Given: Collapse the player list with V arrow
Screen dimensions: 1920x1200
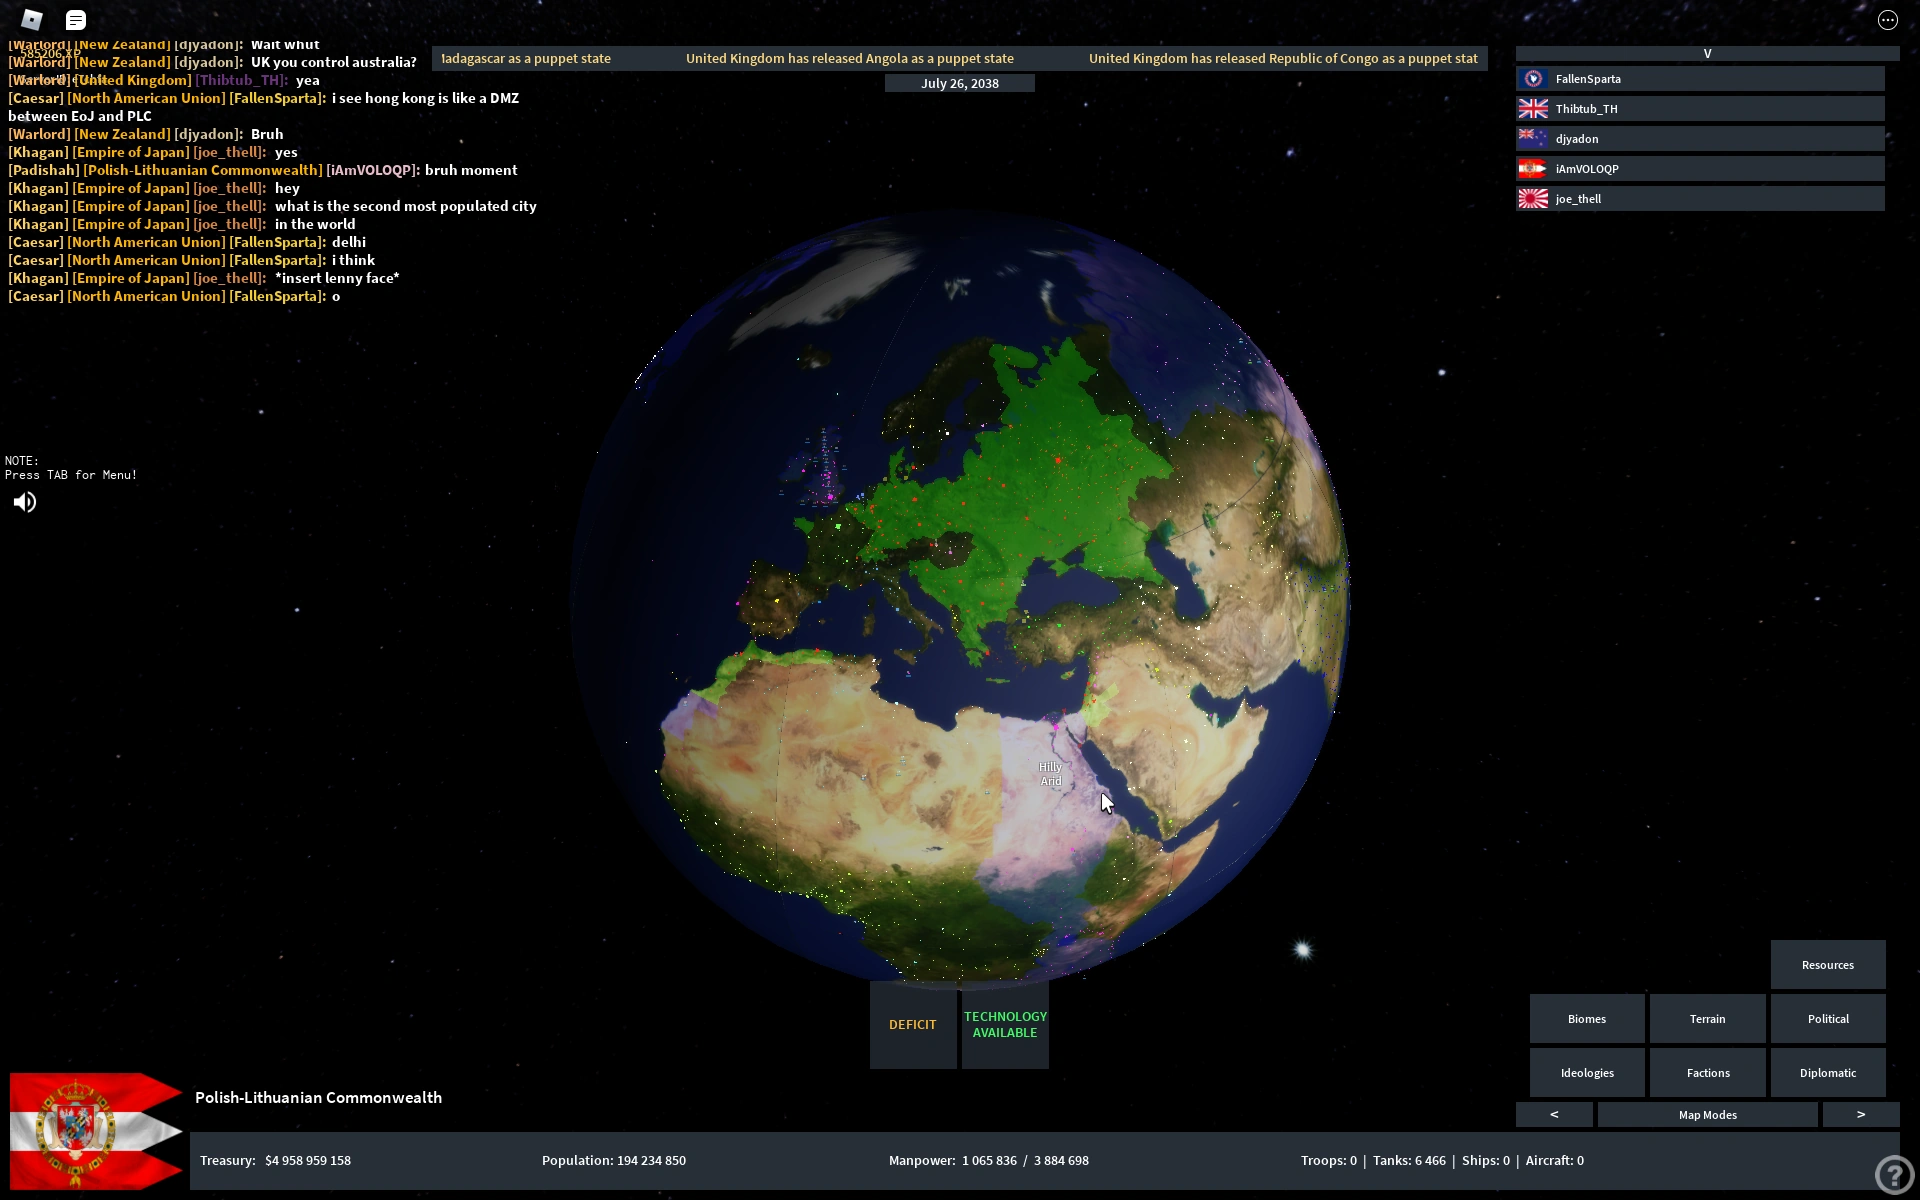Looking at the screenshot, I should coord(1707,54).
